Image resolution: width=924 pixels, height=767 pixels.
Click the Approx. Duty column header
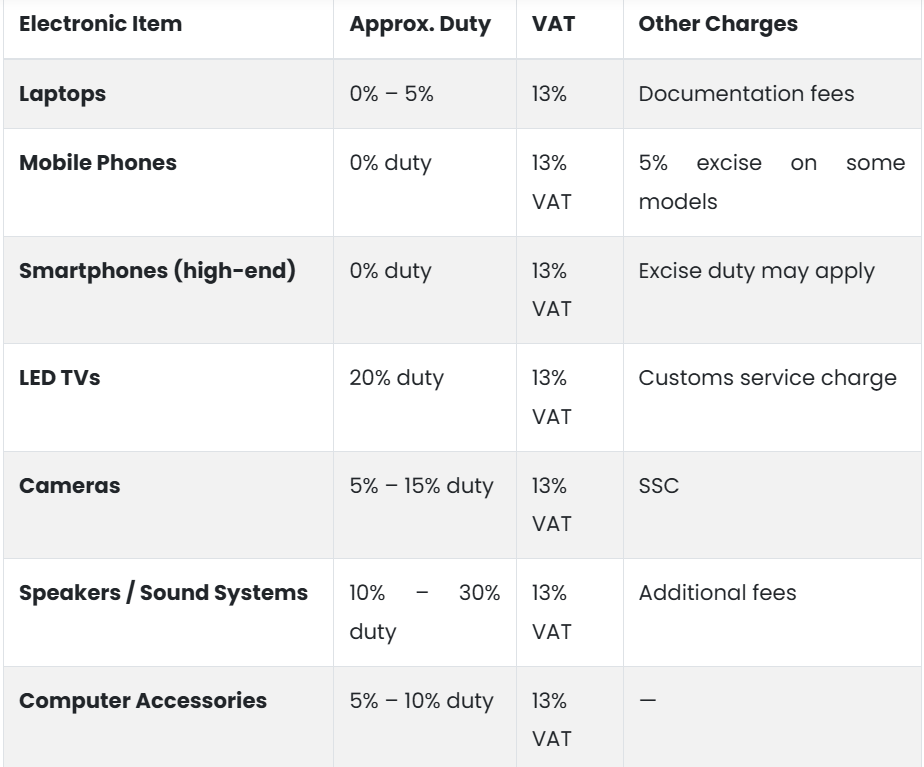tap(420, 24)
